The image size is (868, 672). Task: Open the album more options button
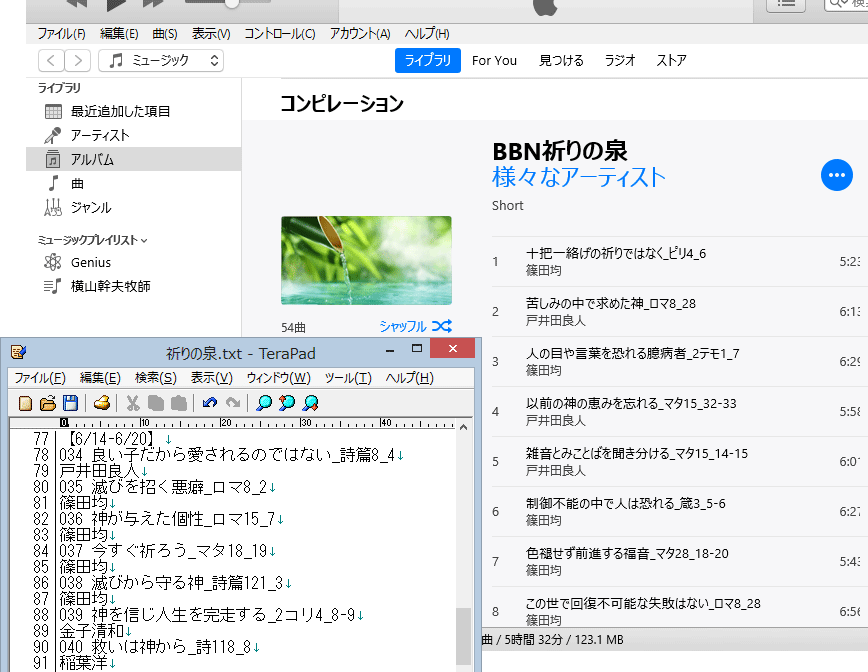(x=836, y=175)
